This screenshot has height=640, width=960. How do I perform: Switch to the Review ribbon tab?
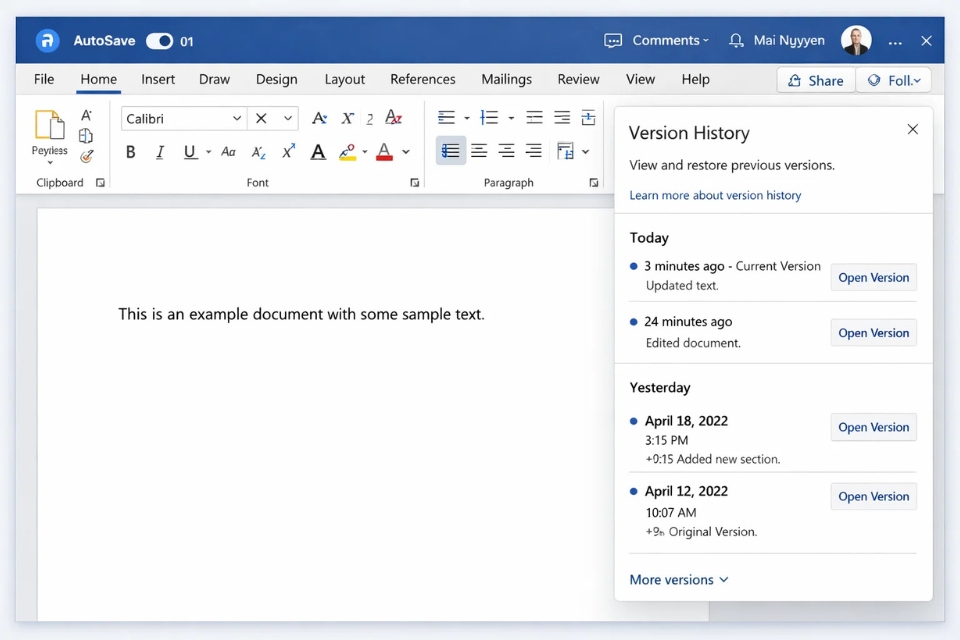point(578,79)
